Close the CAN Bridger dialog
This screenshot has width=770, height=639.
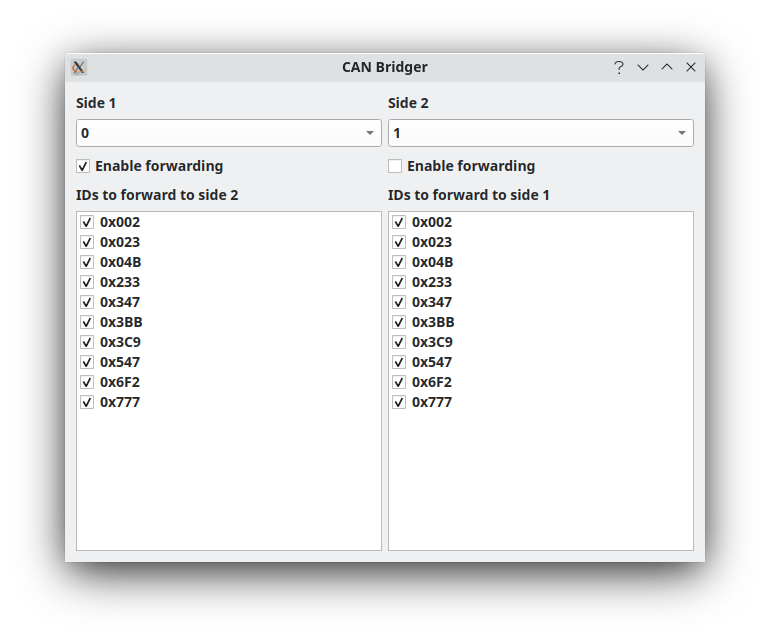coord(690,67)
